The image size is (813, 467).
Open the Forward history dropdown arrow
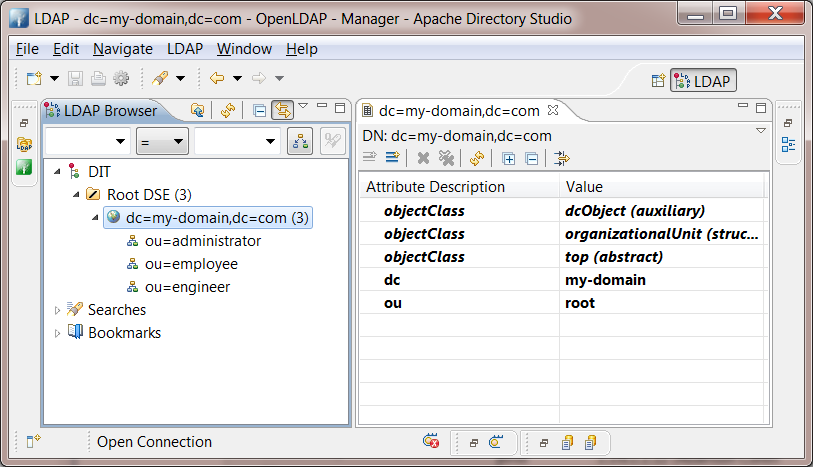(279, 79)
